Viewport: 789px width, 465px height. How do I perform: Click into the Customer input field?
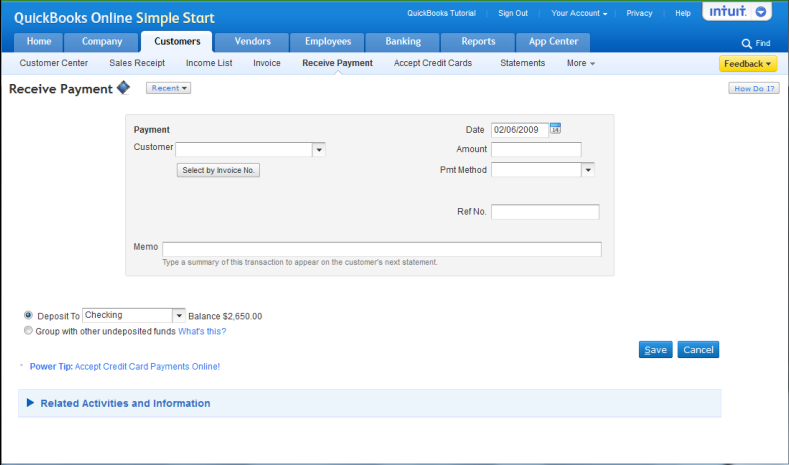click(244, 150)
